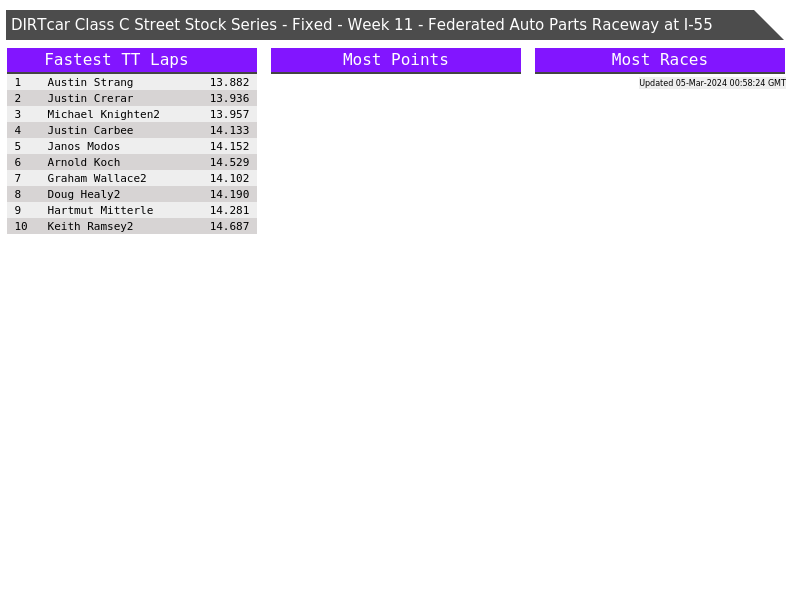Open Hartmut Mitterle's row

[100, 211]
